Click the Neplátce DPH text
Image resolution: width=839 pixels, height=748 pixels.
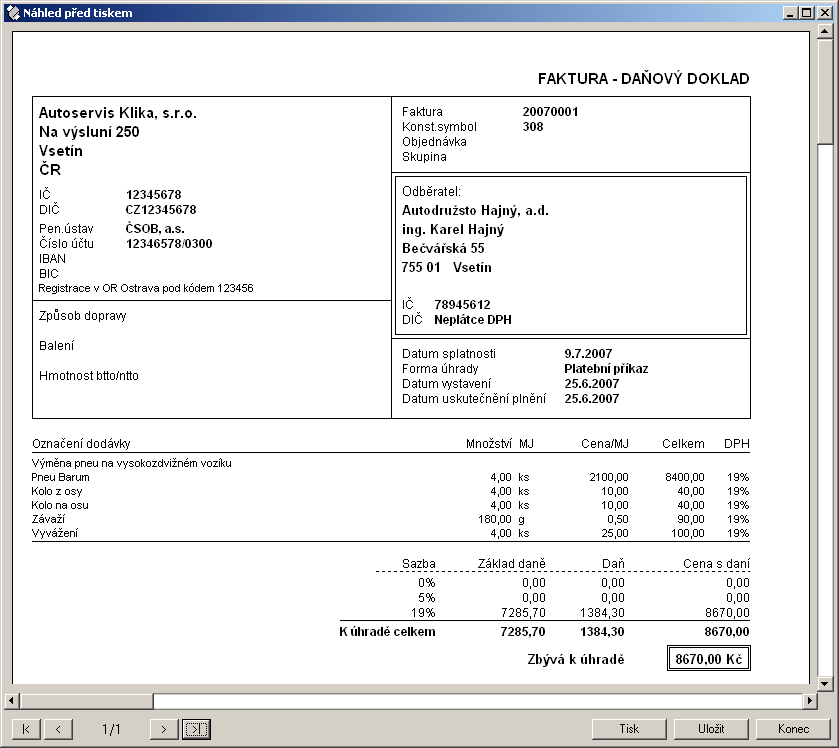(x=472, y=320)
